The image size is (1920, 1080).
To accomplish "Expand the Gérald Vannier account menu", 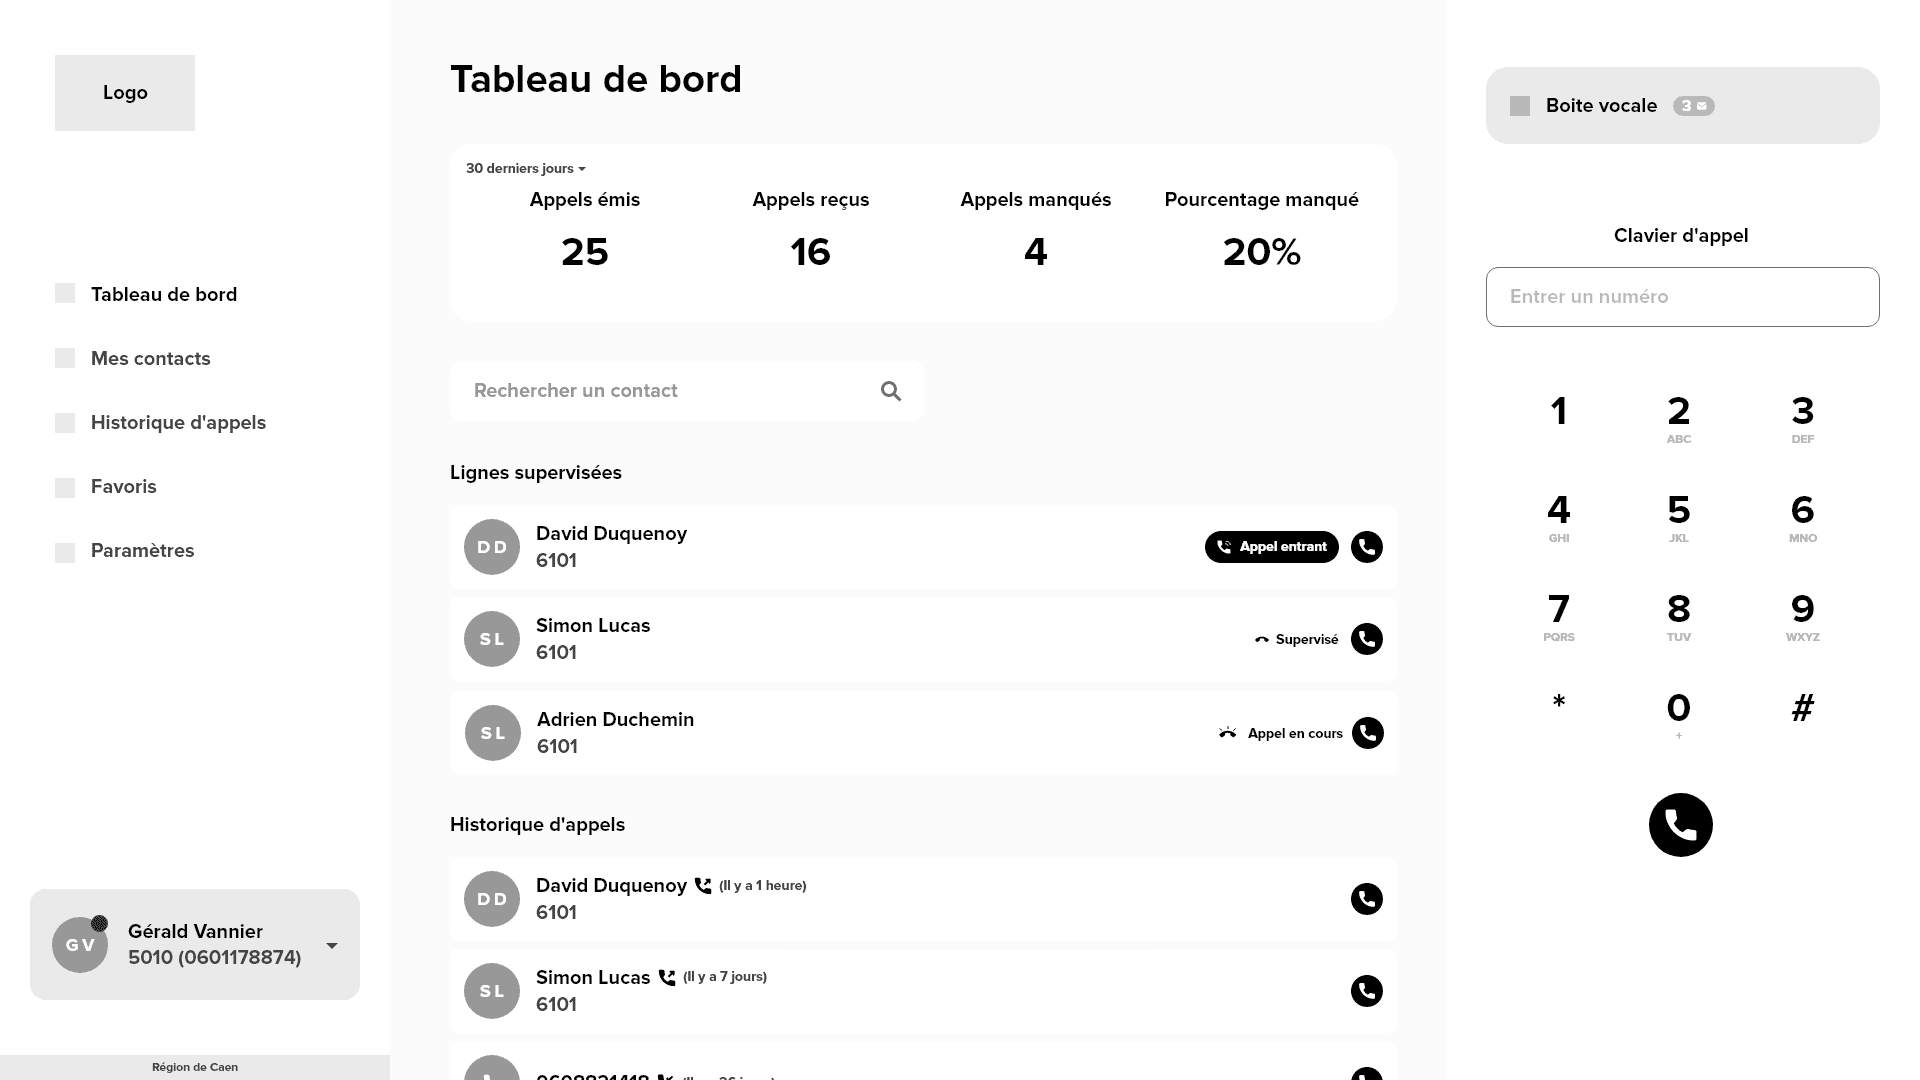I will coord(331,945).
